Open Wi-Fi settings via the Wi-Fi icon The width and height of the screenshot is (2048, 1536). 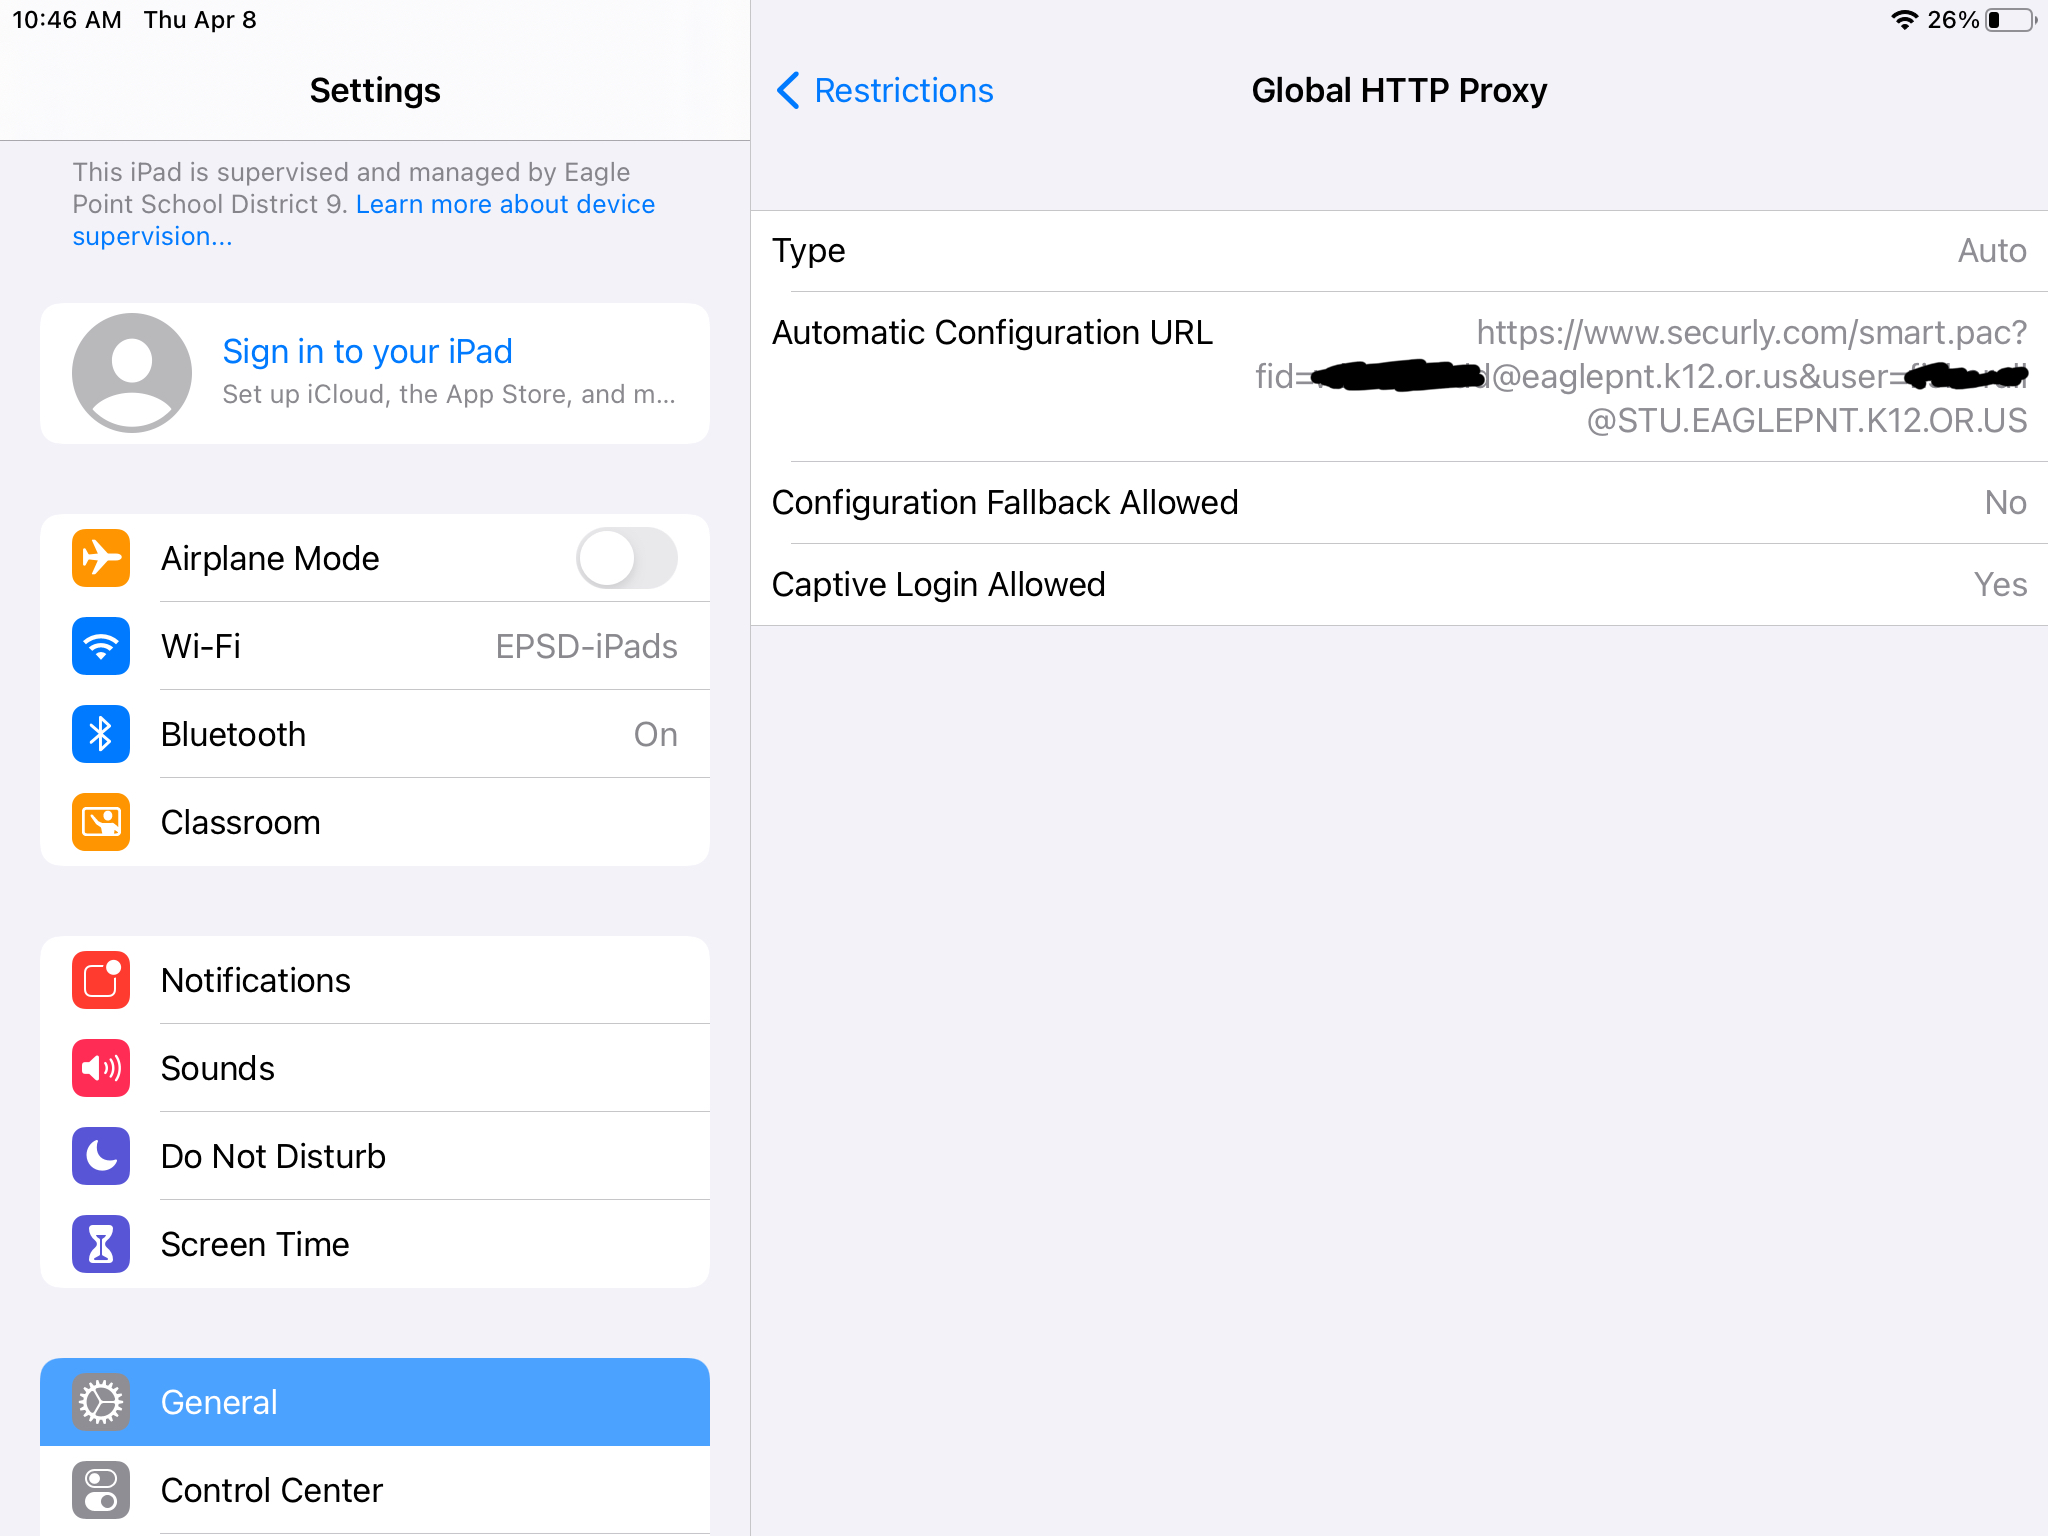tap(100, 646)
